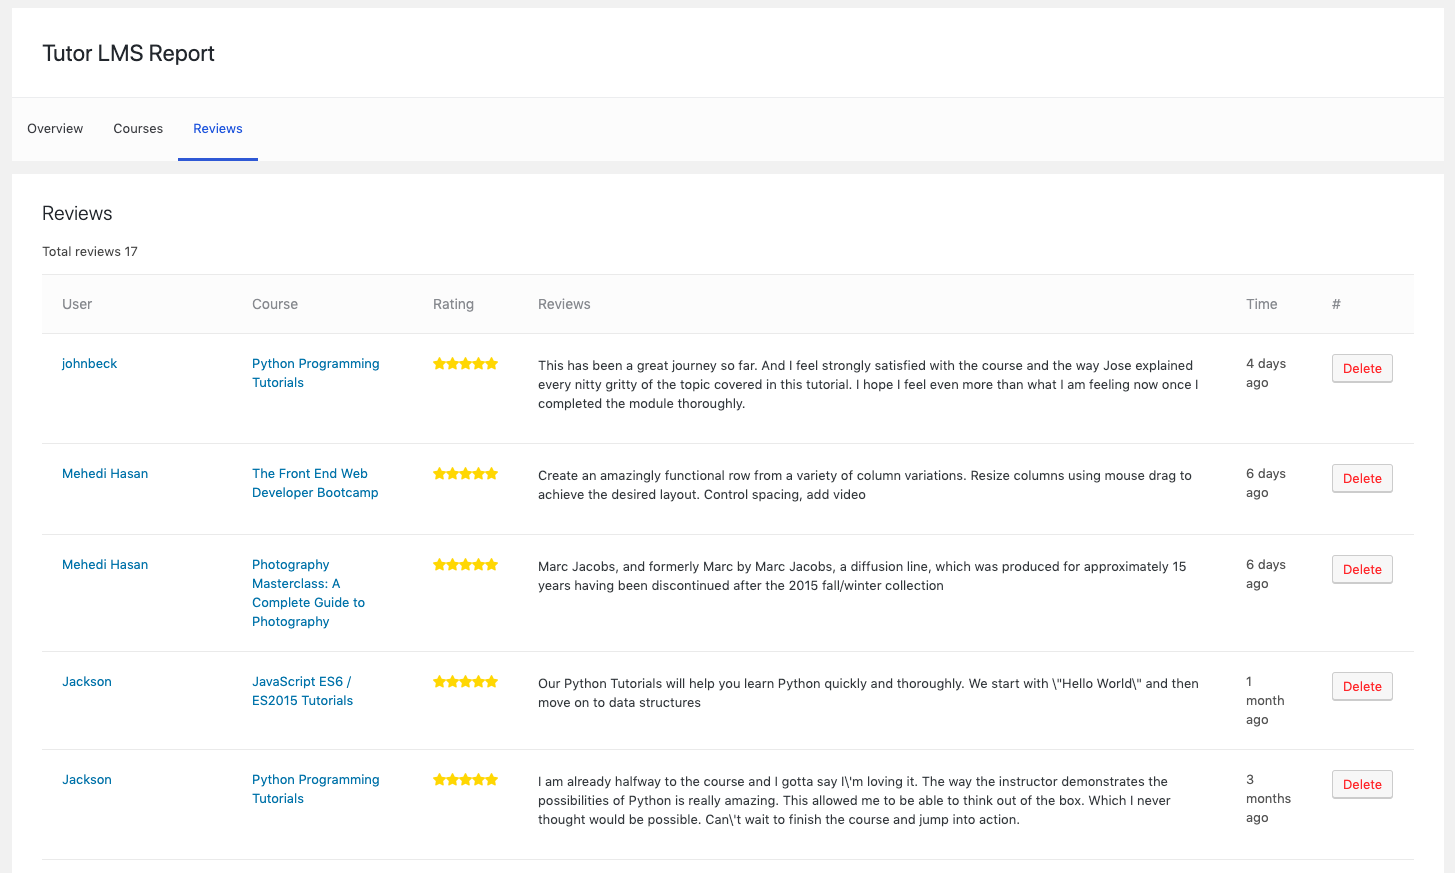Viewport: 1455px width, 873px height.
Task: Delete the Photography Masterclass review
Action: coord(1362,569)
